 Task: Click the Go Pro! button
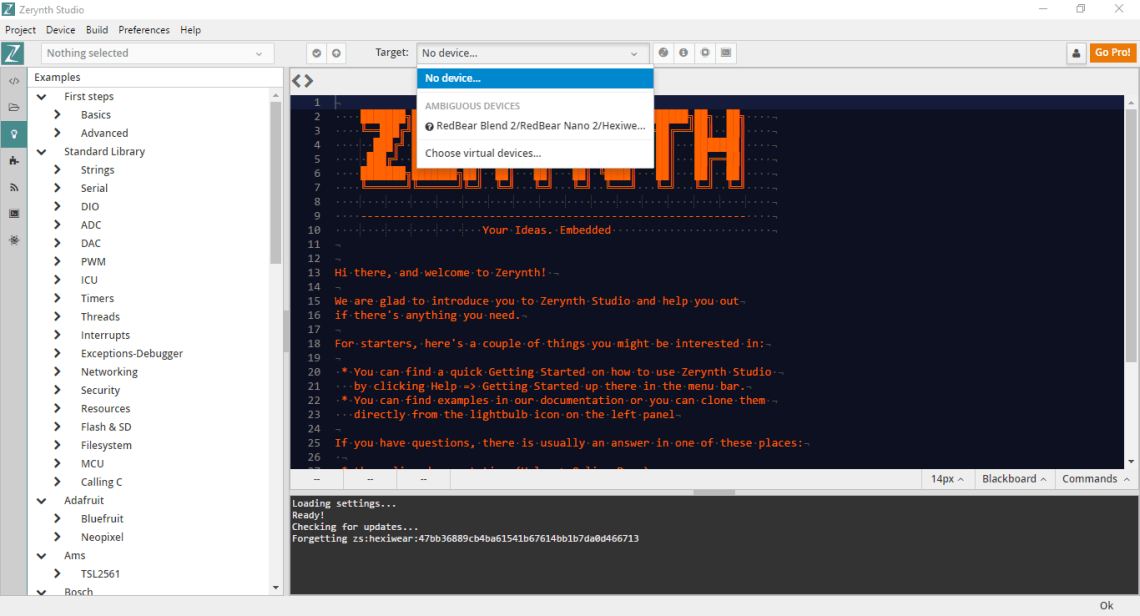tap(1112, 52)
